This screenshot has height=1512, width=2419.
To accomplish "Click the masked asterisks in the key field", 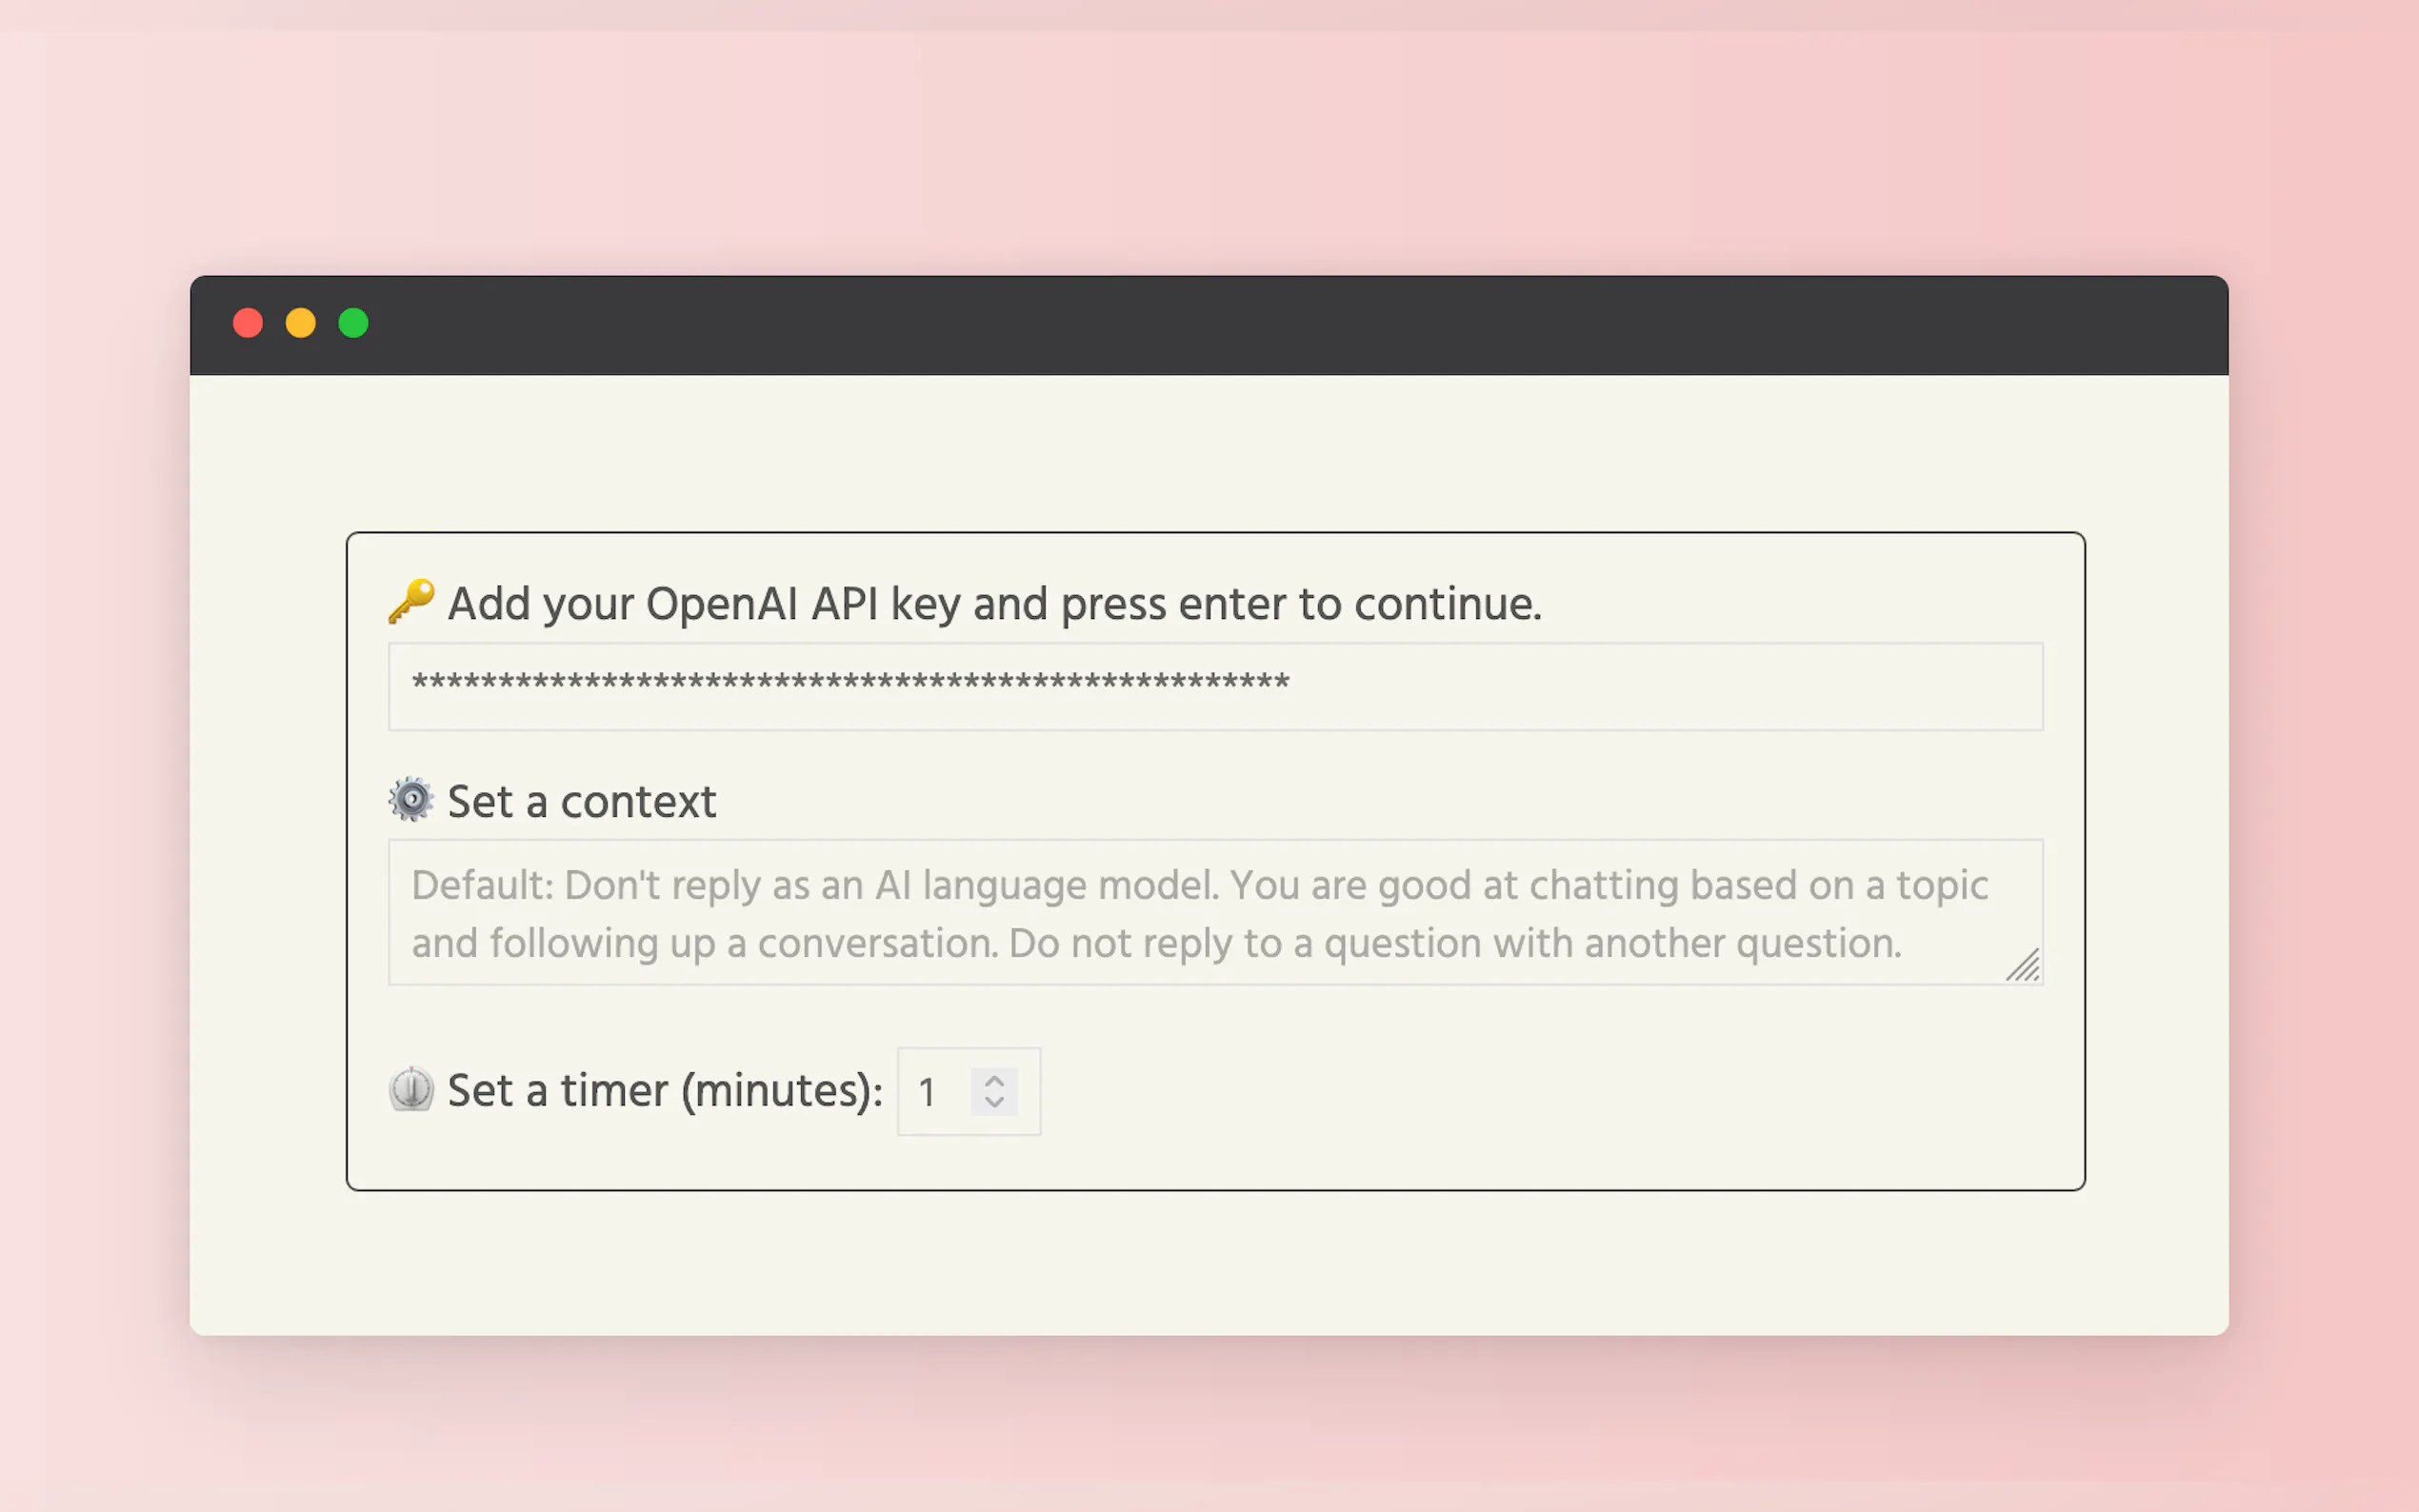I will tap(850, 684).
